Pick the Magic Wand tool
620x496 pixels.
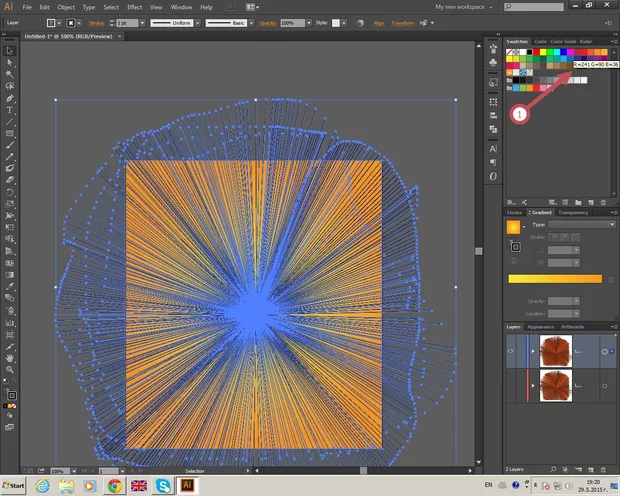coord(10,74)
